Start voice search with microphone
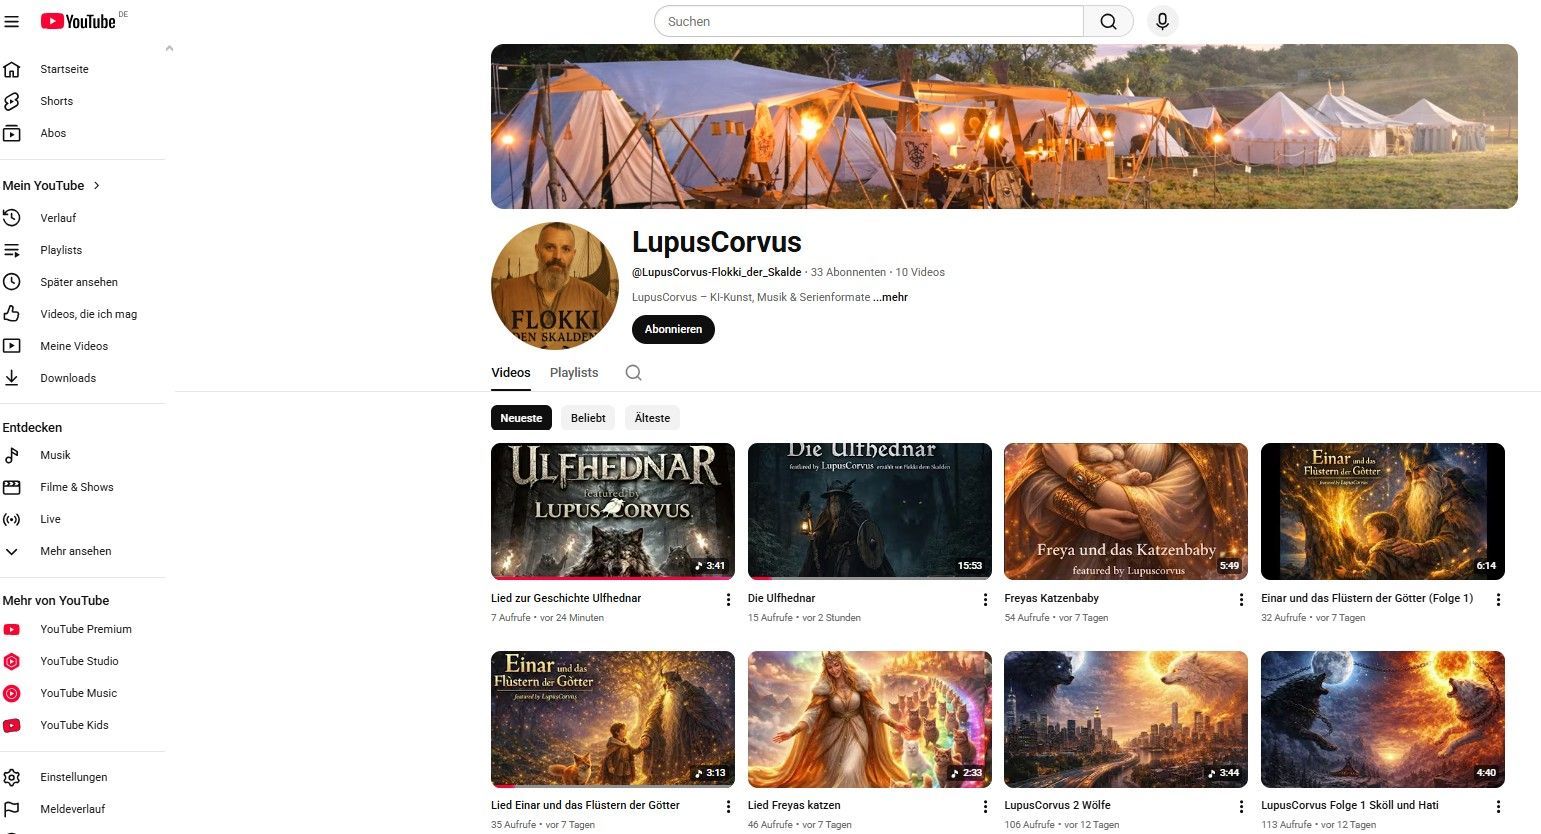 click(1162, 22)
